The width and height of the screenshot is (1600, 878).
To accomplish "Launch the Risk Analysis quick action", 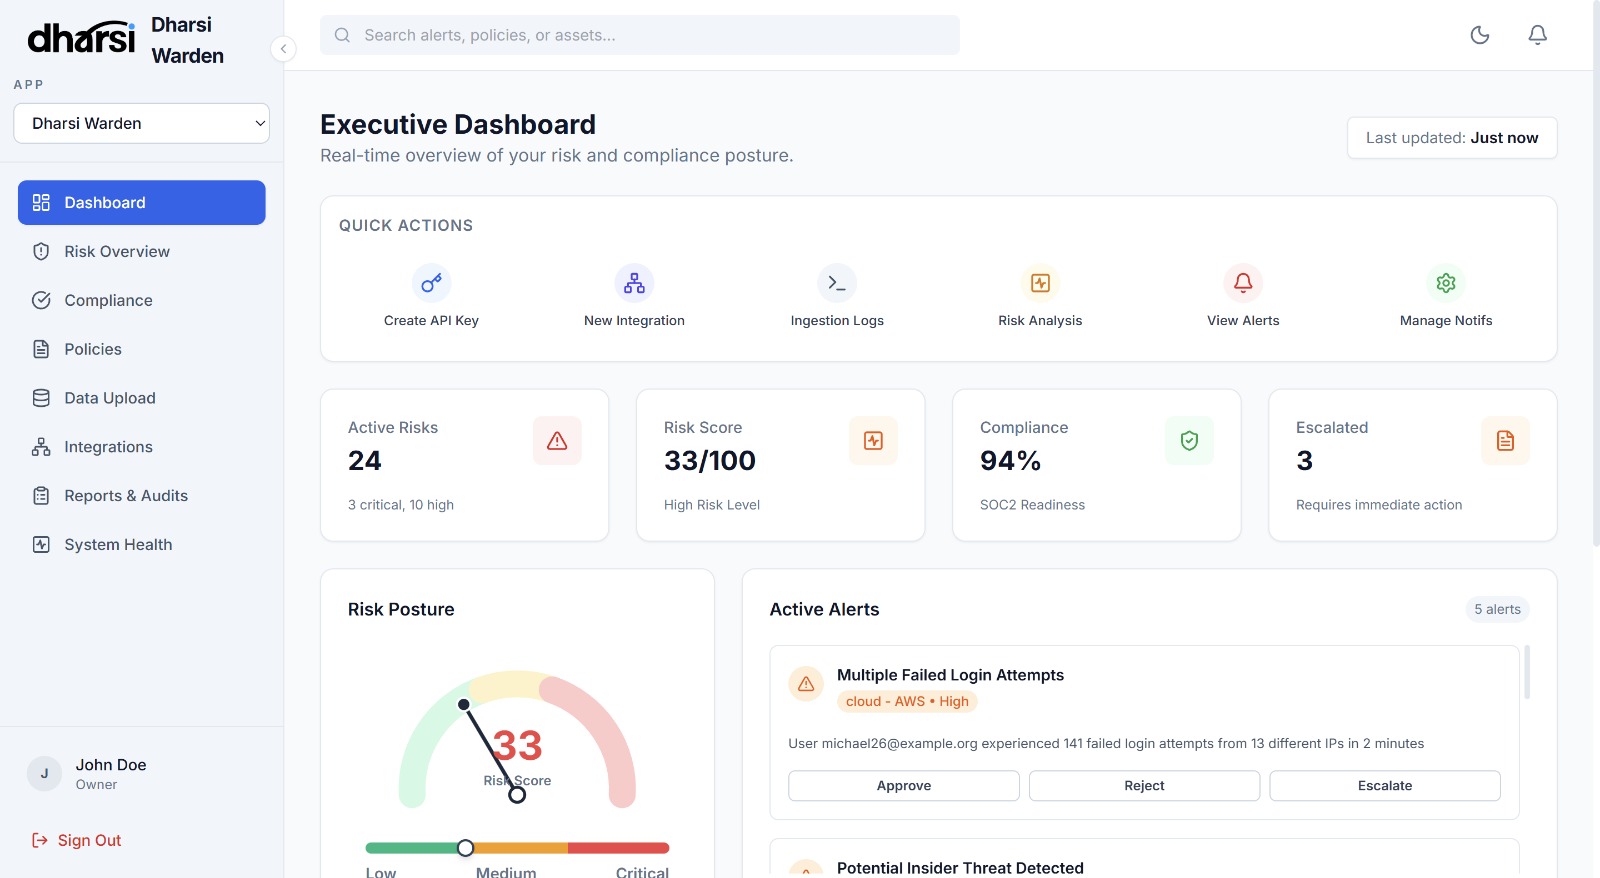I will click(x=1040, y=284).
